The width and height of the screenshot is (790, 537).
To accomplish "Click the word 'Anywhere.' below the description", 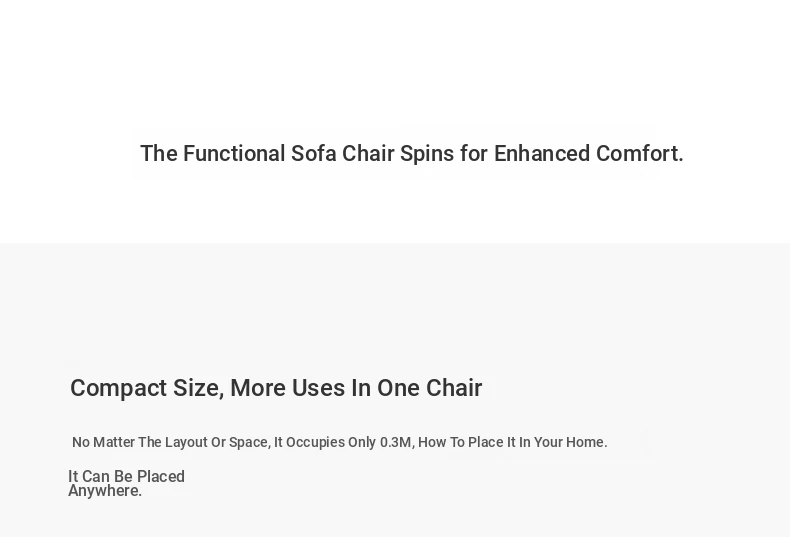I will point(105,491).
